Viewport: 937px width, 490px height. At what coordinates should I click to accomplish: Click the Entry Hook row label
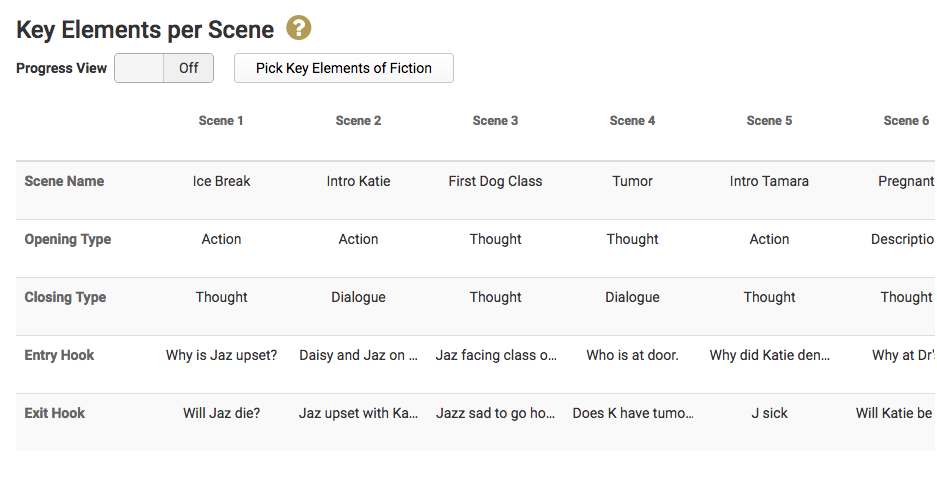click(59, 355)
